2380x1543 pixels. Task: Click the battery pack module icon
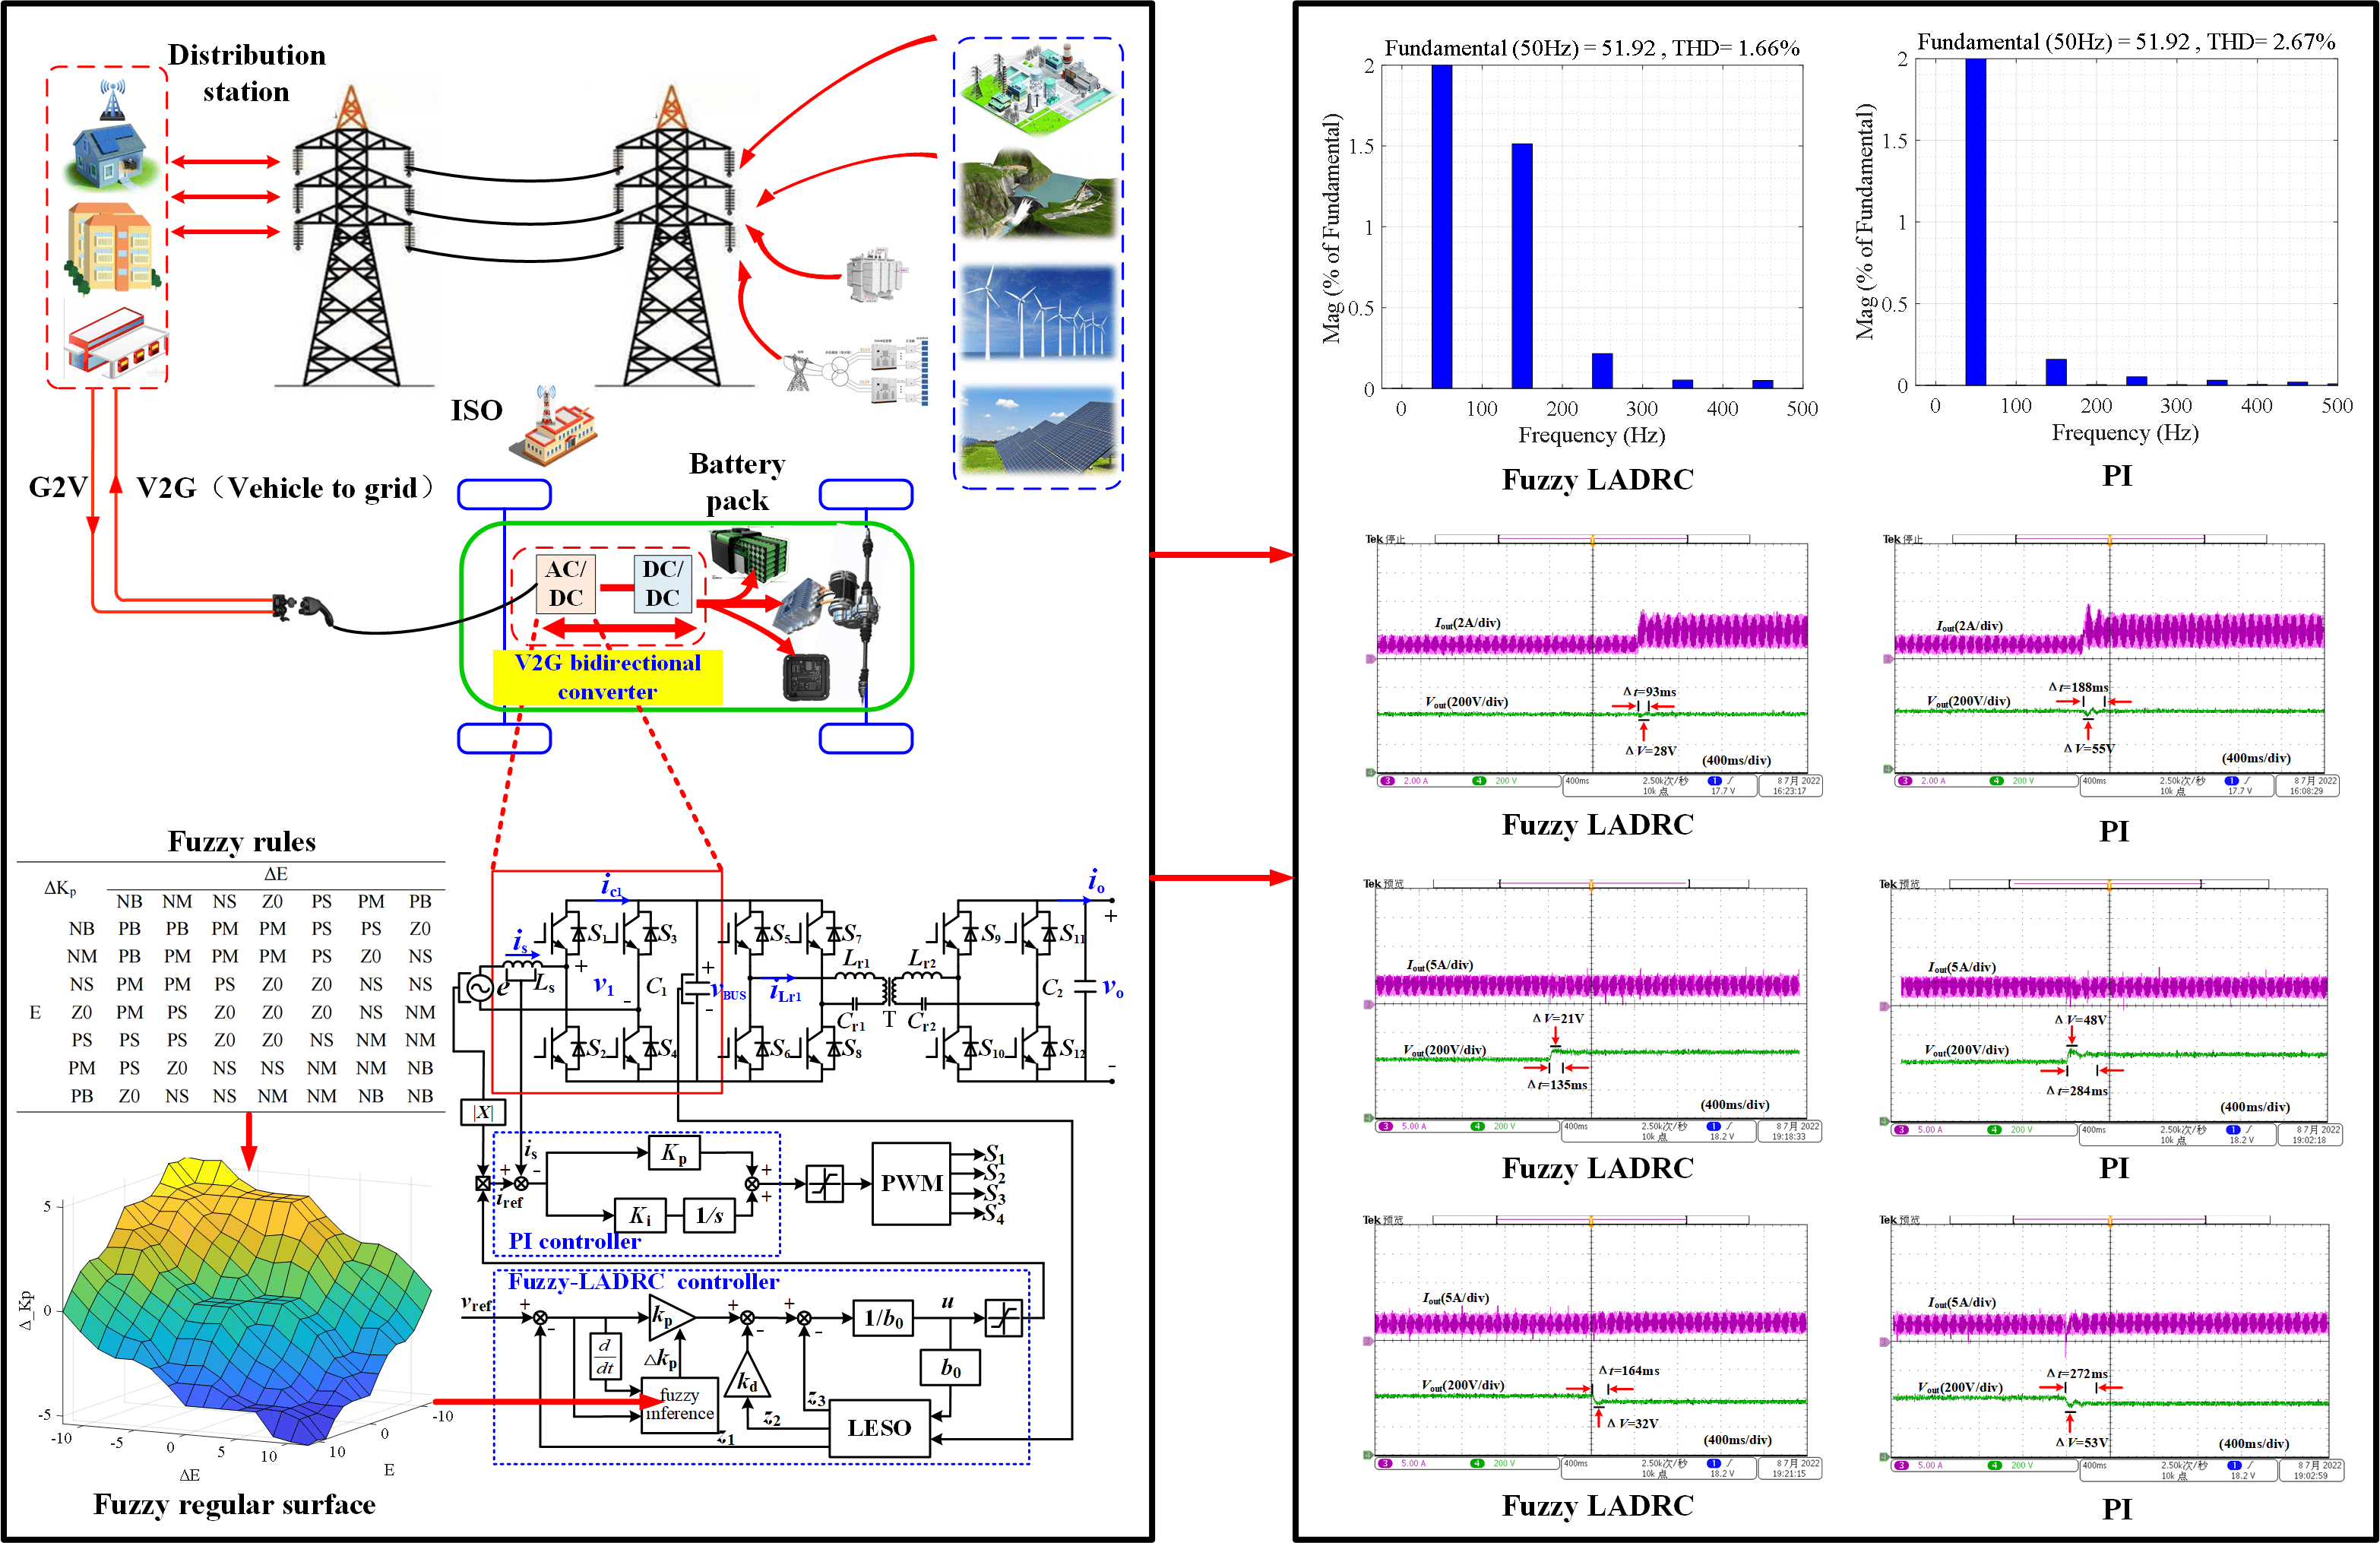pyautogui.click(x=749, y=555)
